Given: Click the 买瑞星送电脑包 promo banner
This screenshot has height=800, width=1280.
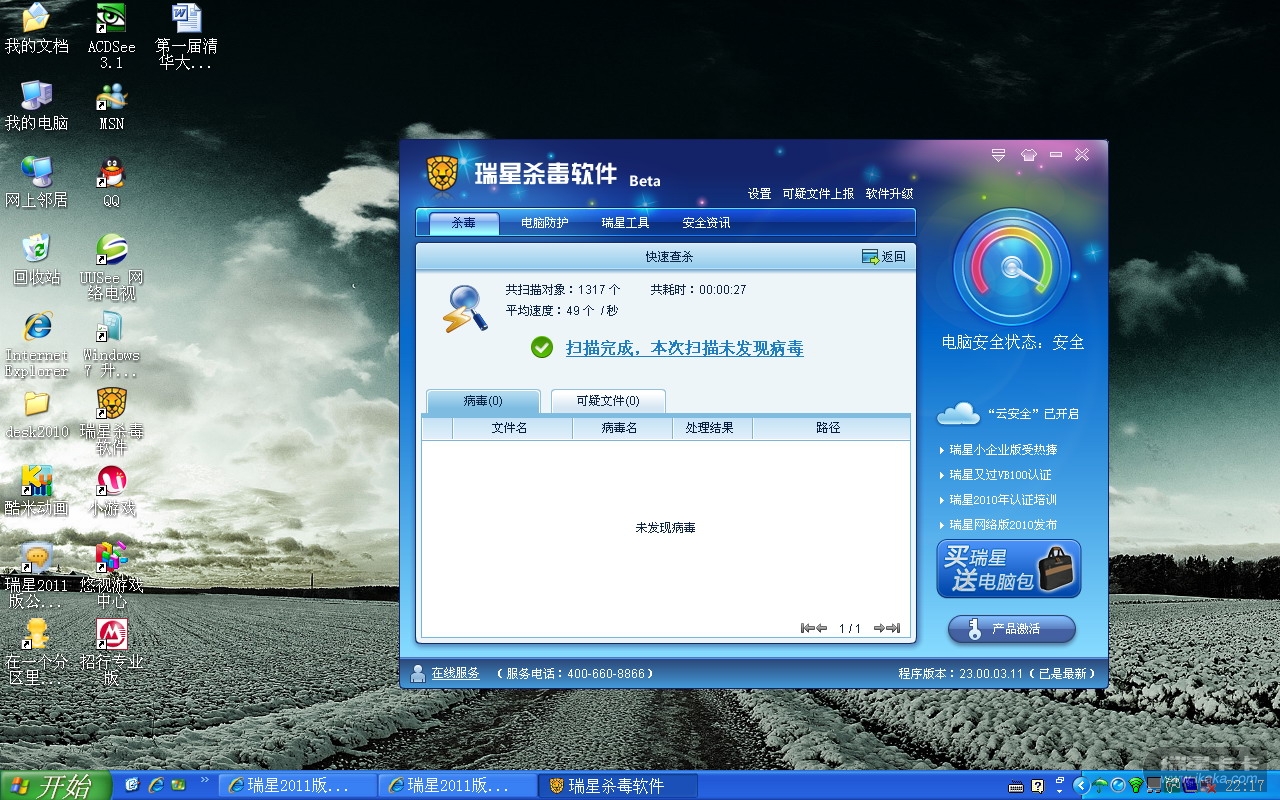Looking at the screenshot, I should 1009,569.
